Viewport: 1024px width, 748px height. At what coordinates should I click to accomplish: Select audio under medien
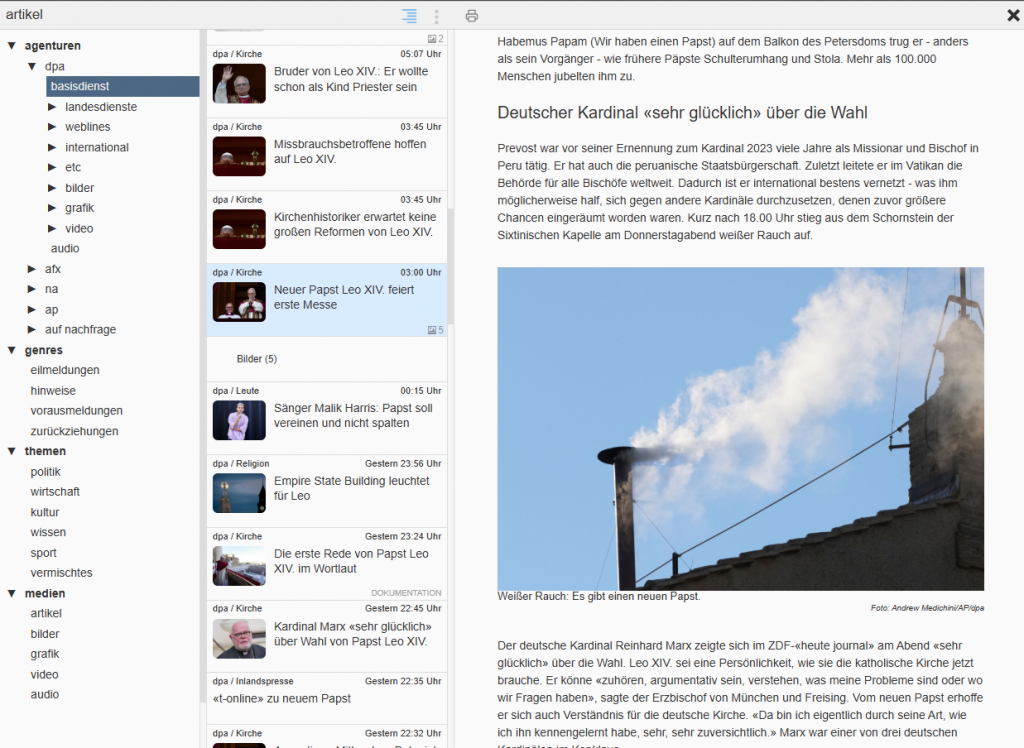pos(44,694)
